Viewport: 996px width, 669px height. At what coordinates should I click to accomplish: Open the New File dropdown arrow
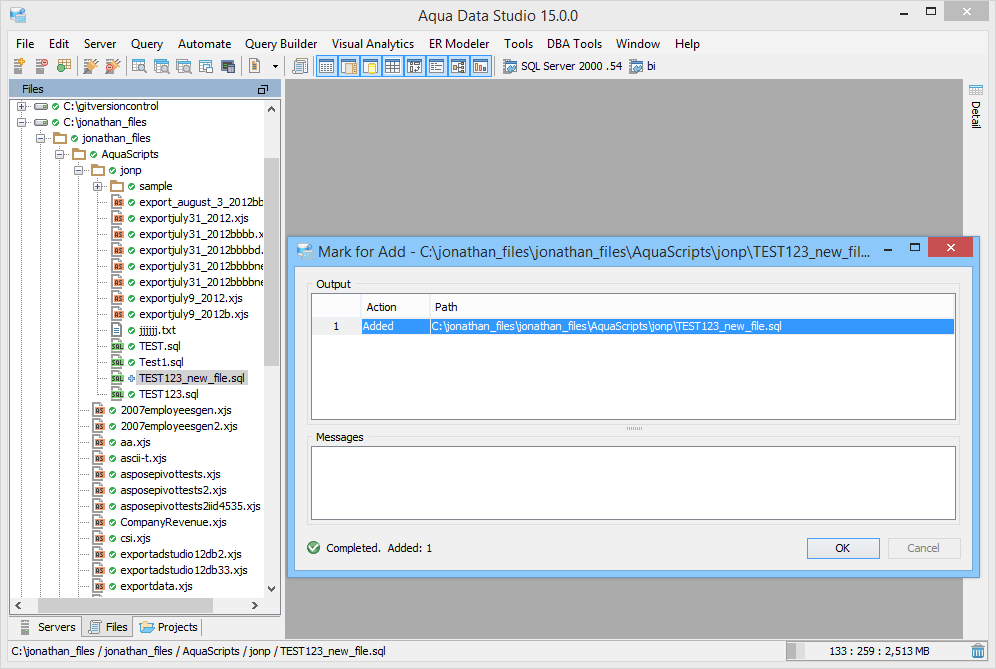275,66
